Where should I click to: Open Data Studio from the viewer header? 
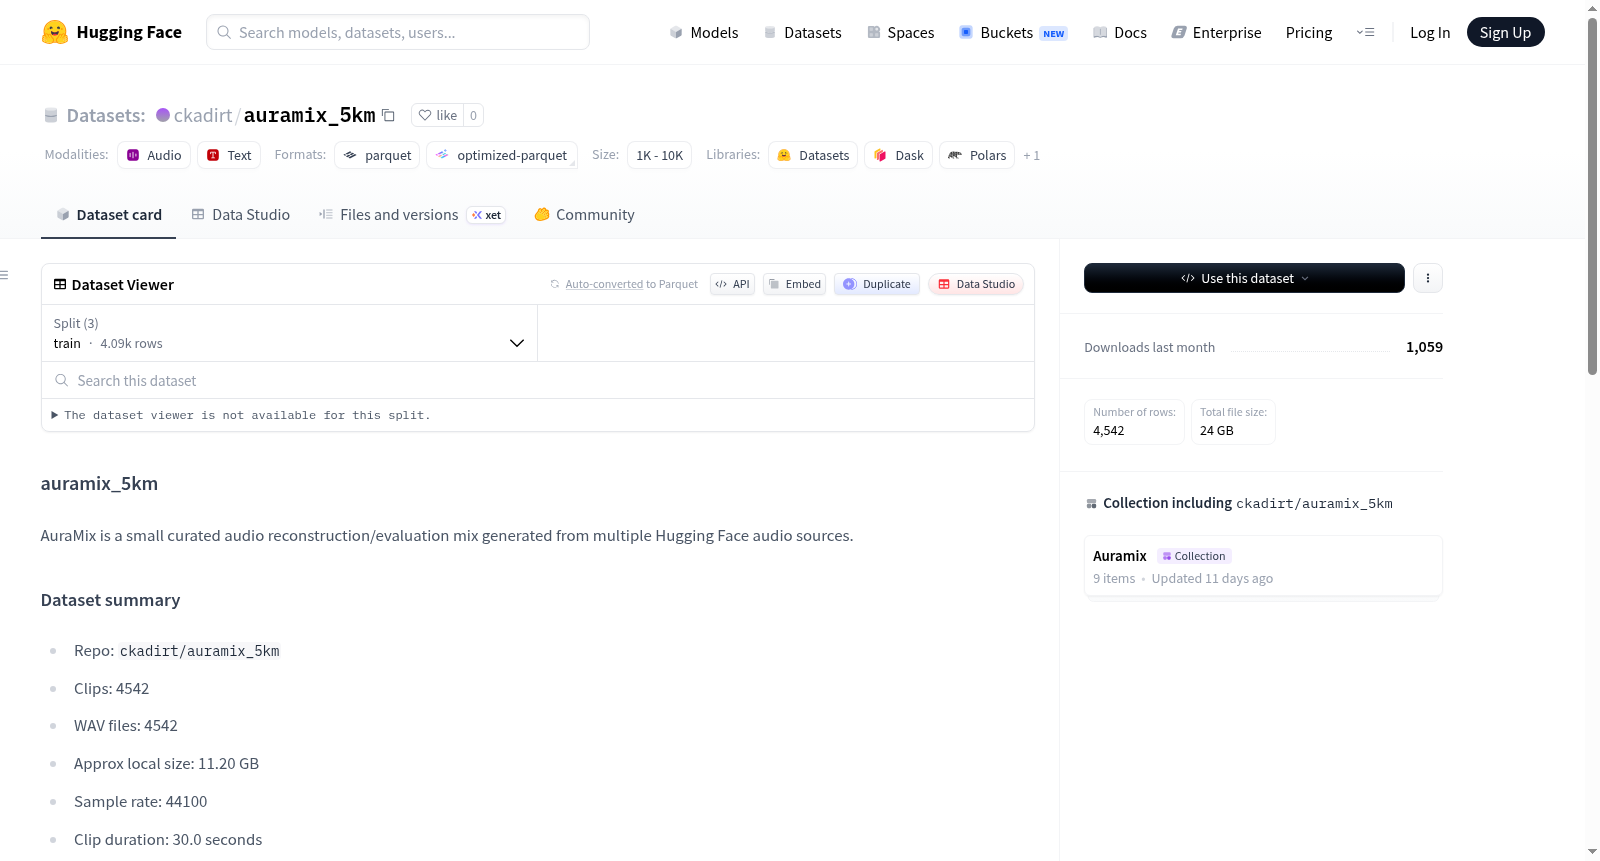[976, 284]
